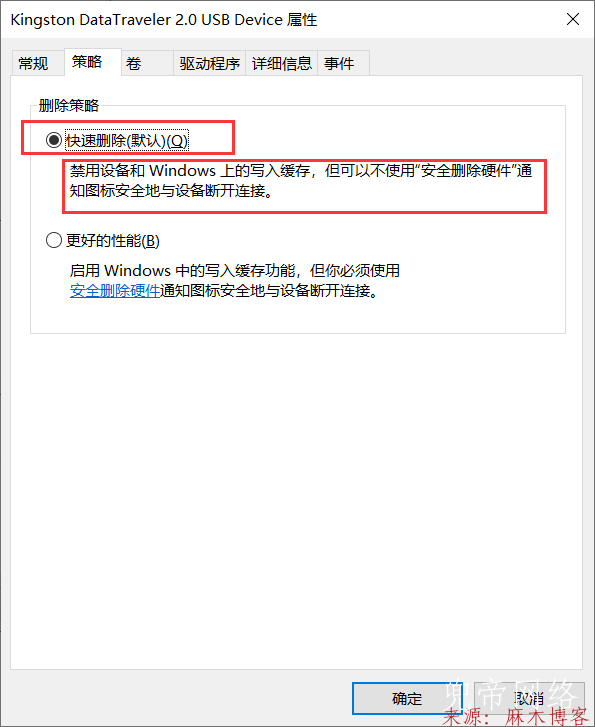This screenshot has height=727, width=595.
Task: Click the Kingston DataTraveler title bar text
Action: pyautogui.click(x=164, y=20)
